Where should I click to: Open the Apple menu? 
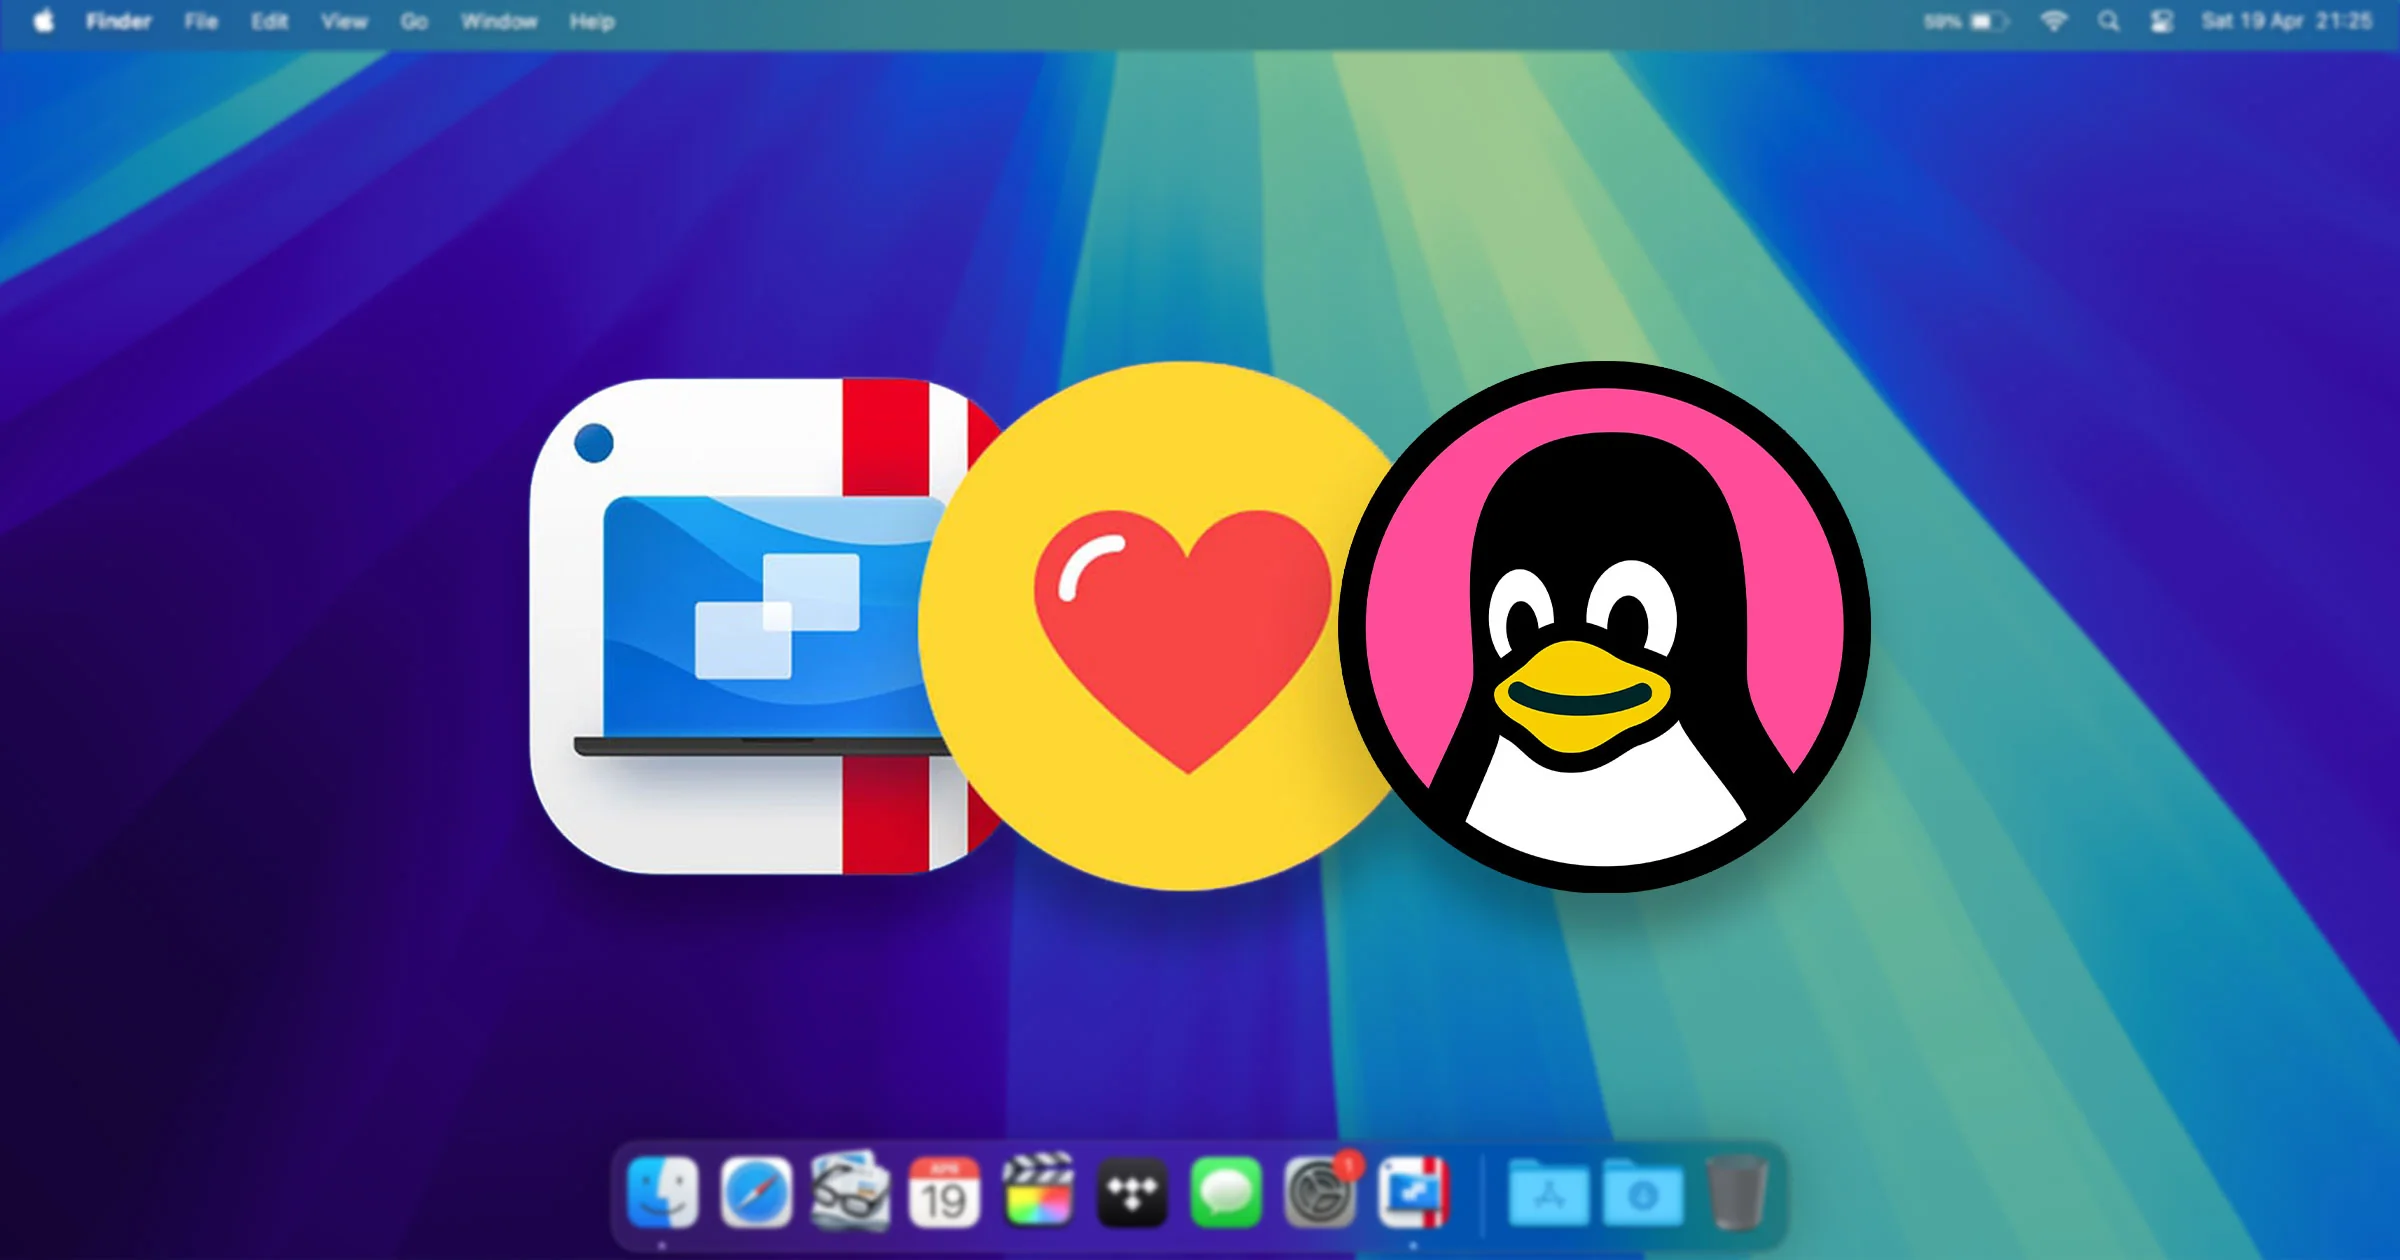click(x=44, y=21)
